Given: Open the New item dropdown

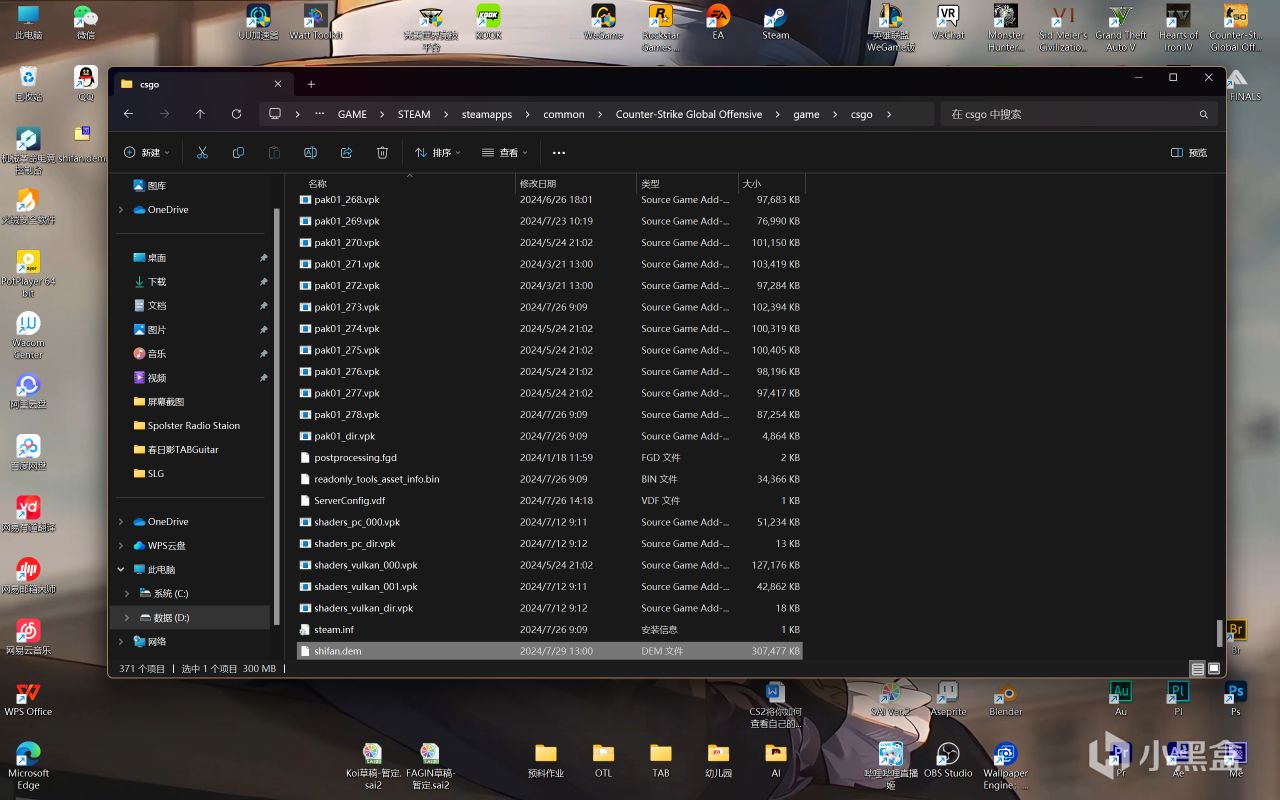Looking at the screenshot, I should click(x=146, y=153).
